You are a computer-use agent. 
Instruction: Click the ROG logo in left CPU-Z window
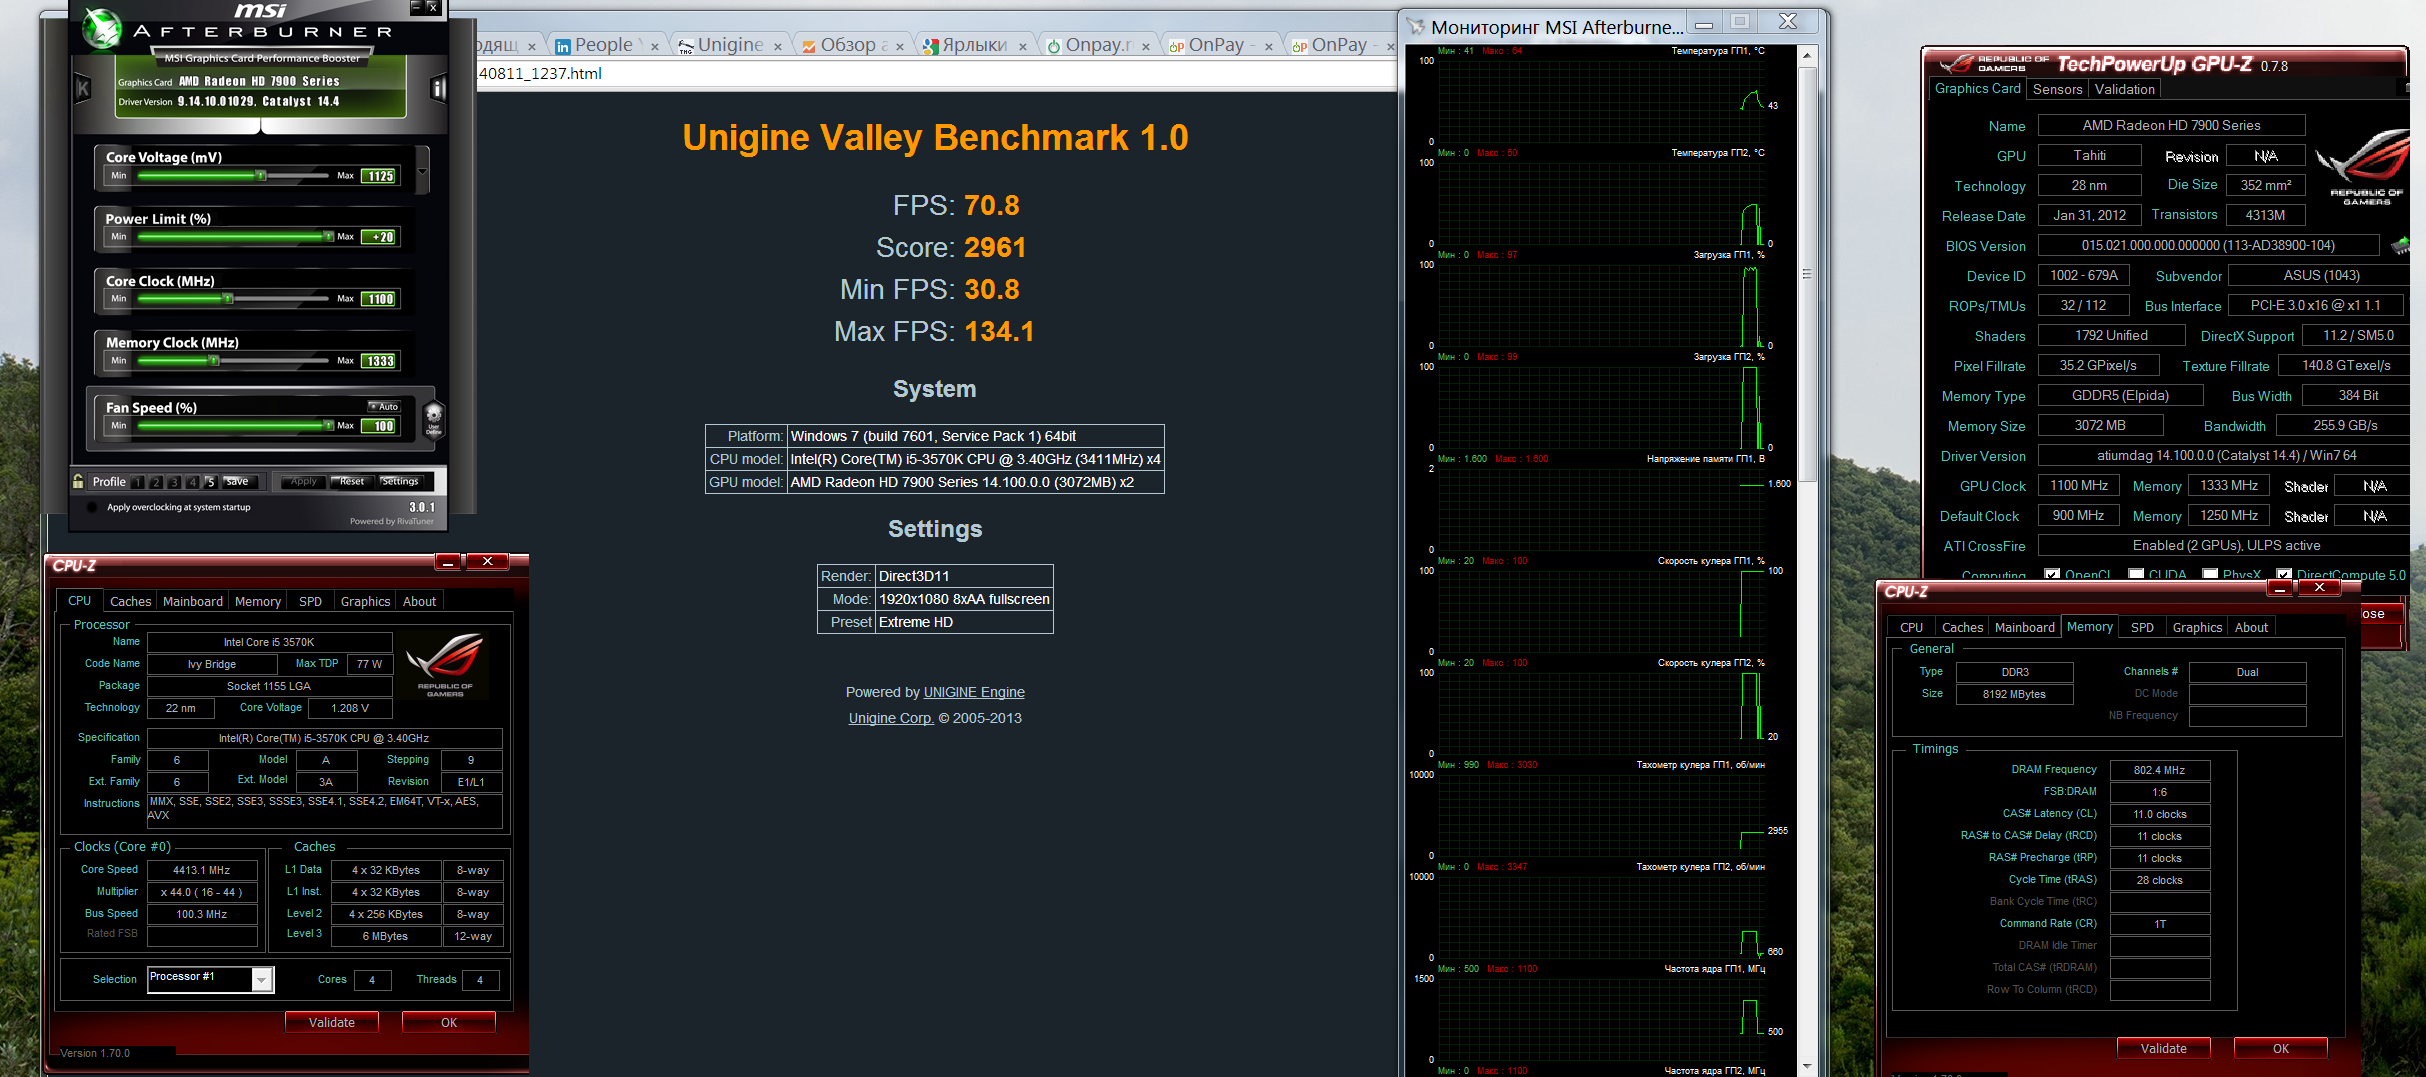(x=445, y=663)
